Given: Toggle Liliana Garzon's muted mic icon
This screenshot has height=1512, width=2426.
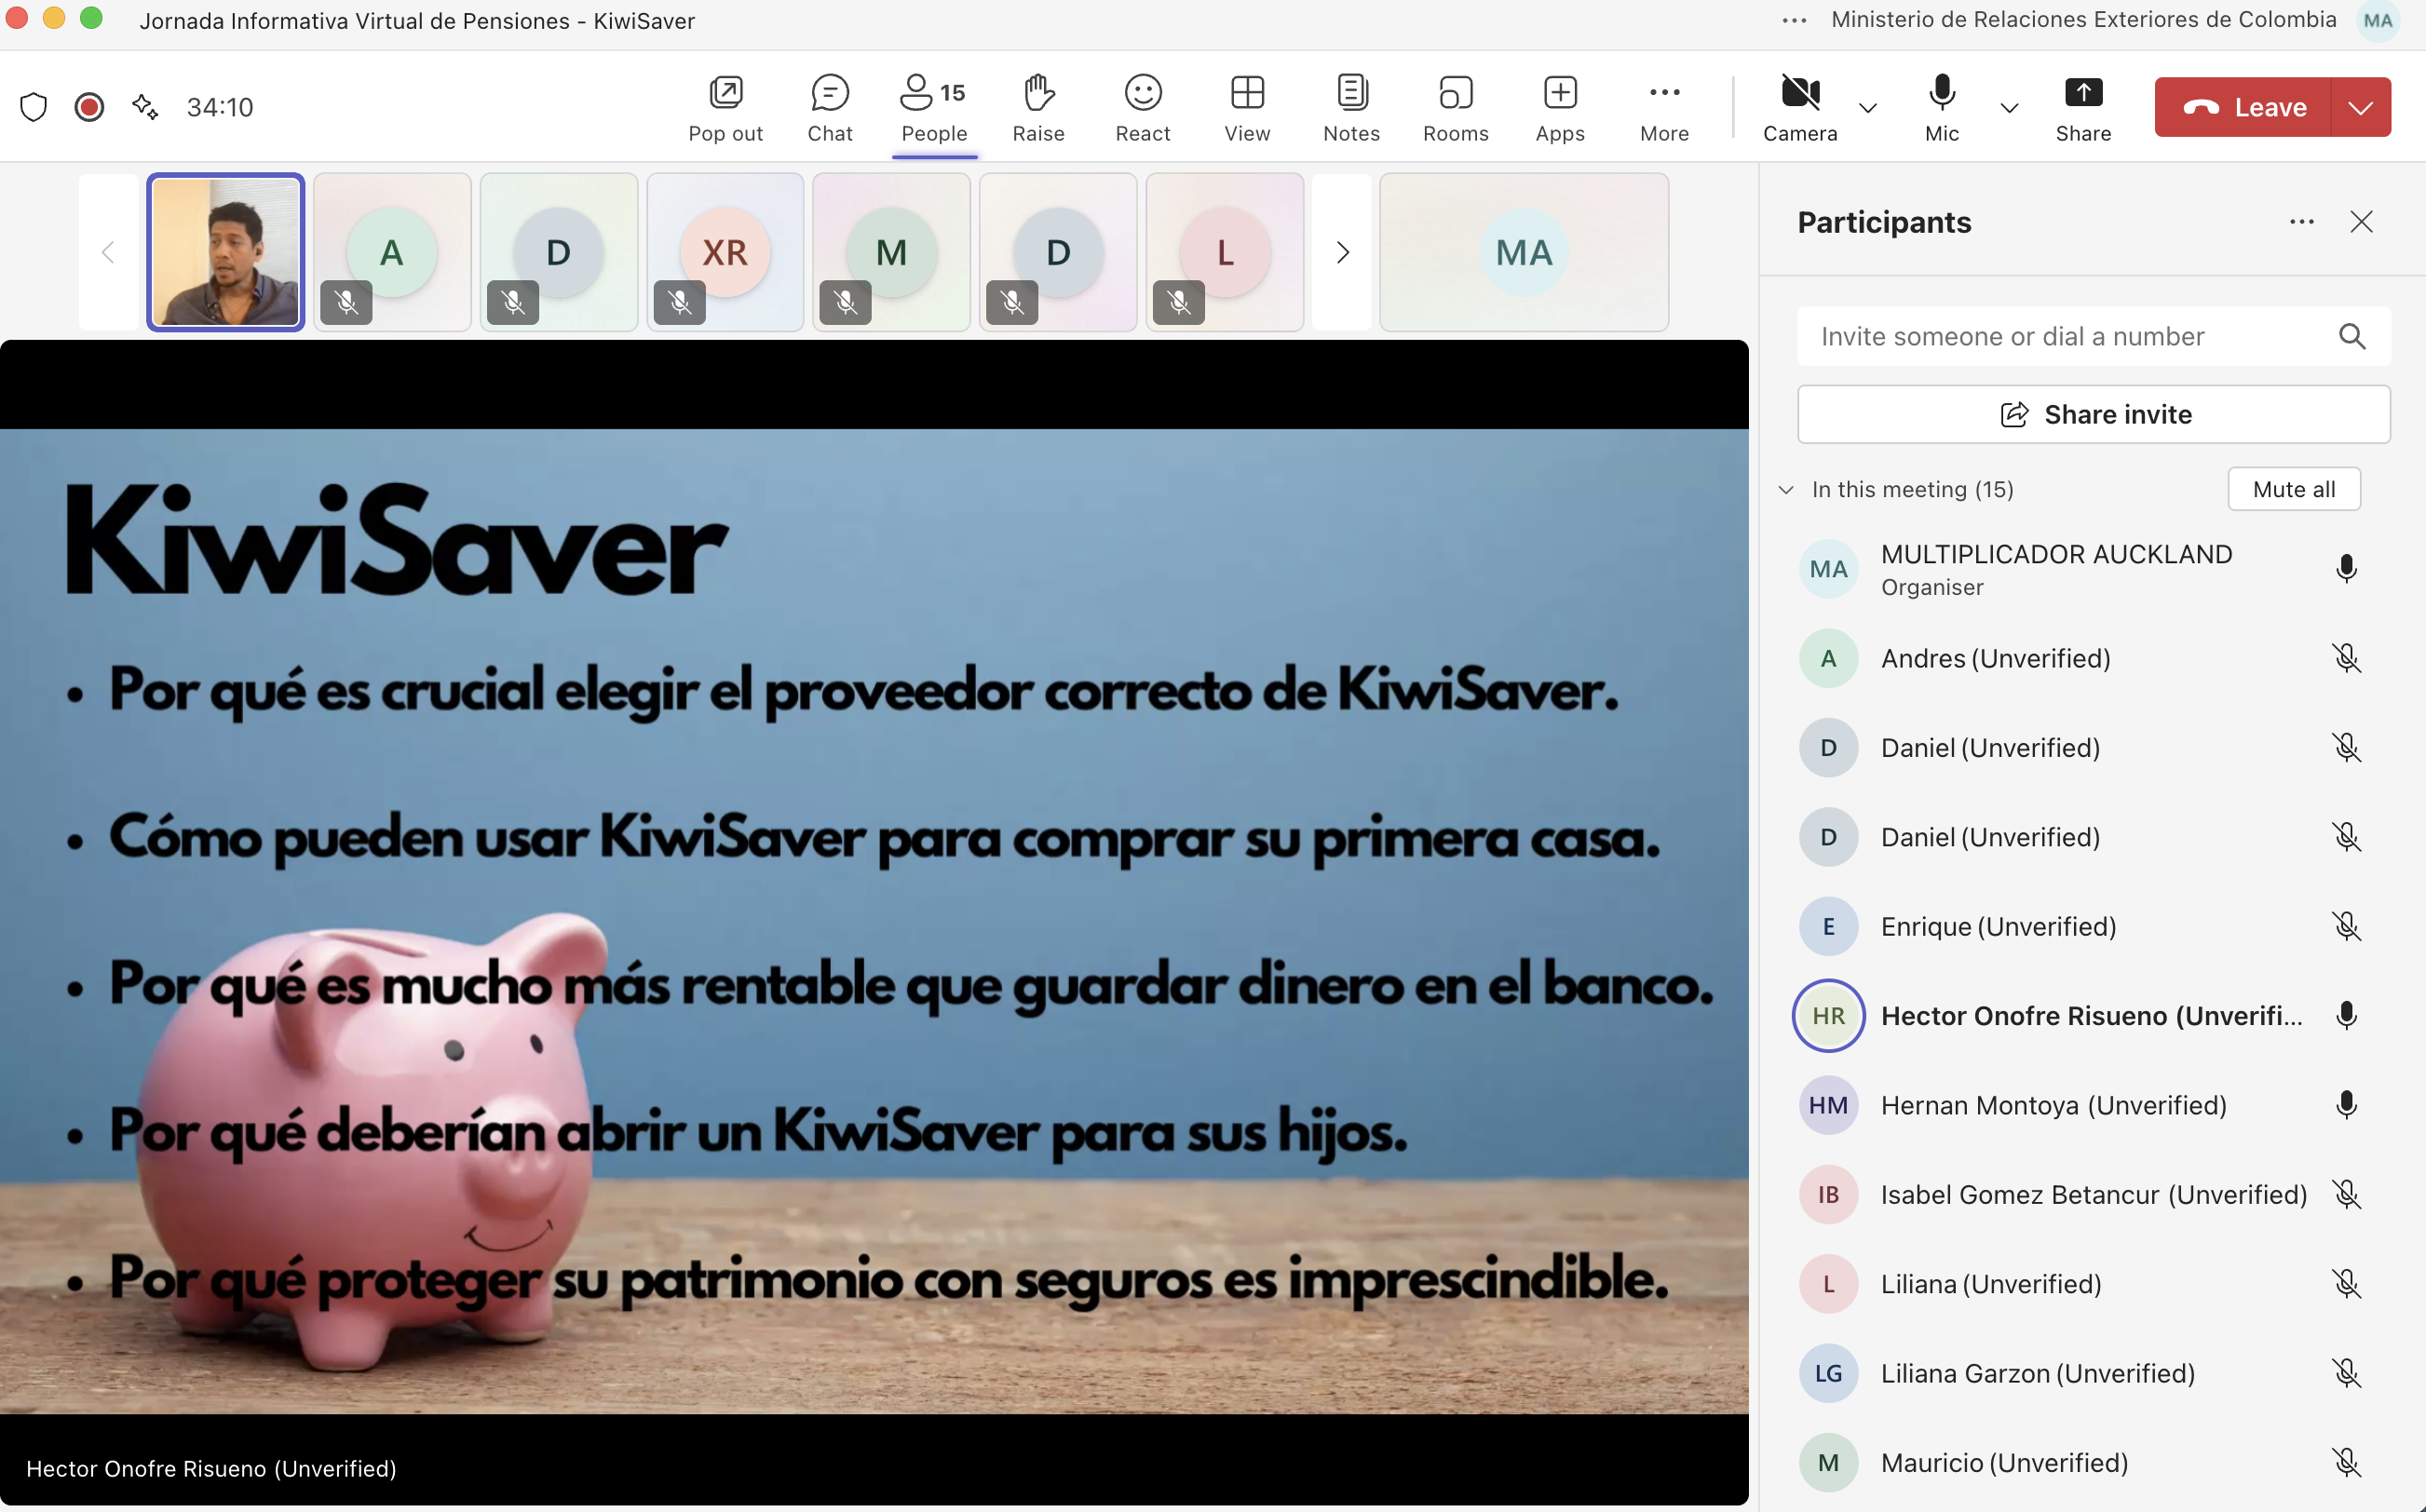Looking at the screenshot, I should click(2346, 1373).
